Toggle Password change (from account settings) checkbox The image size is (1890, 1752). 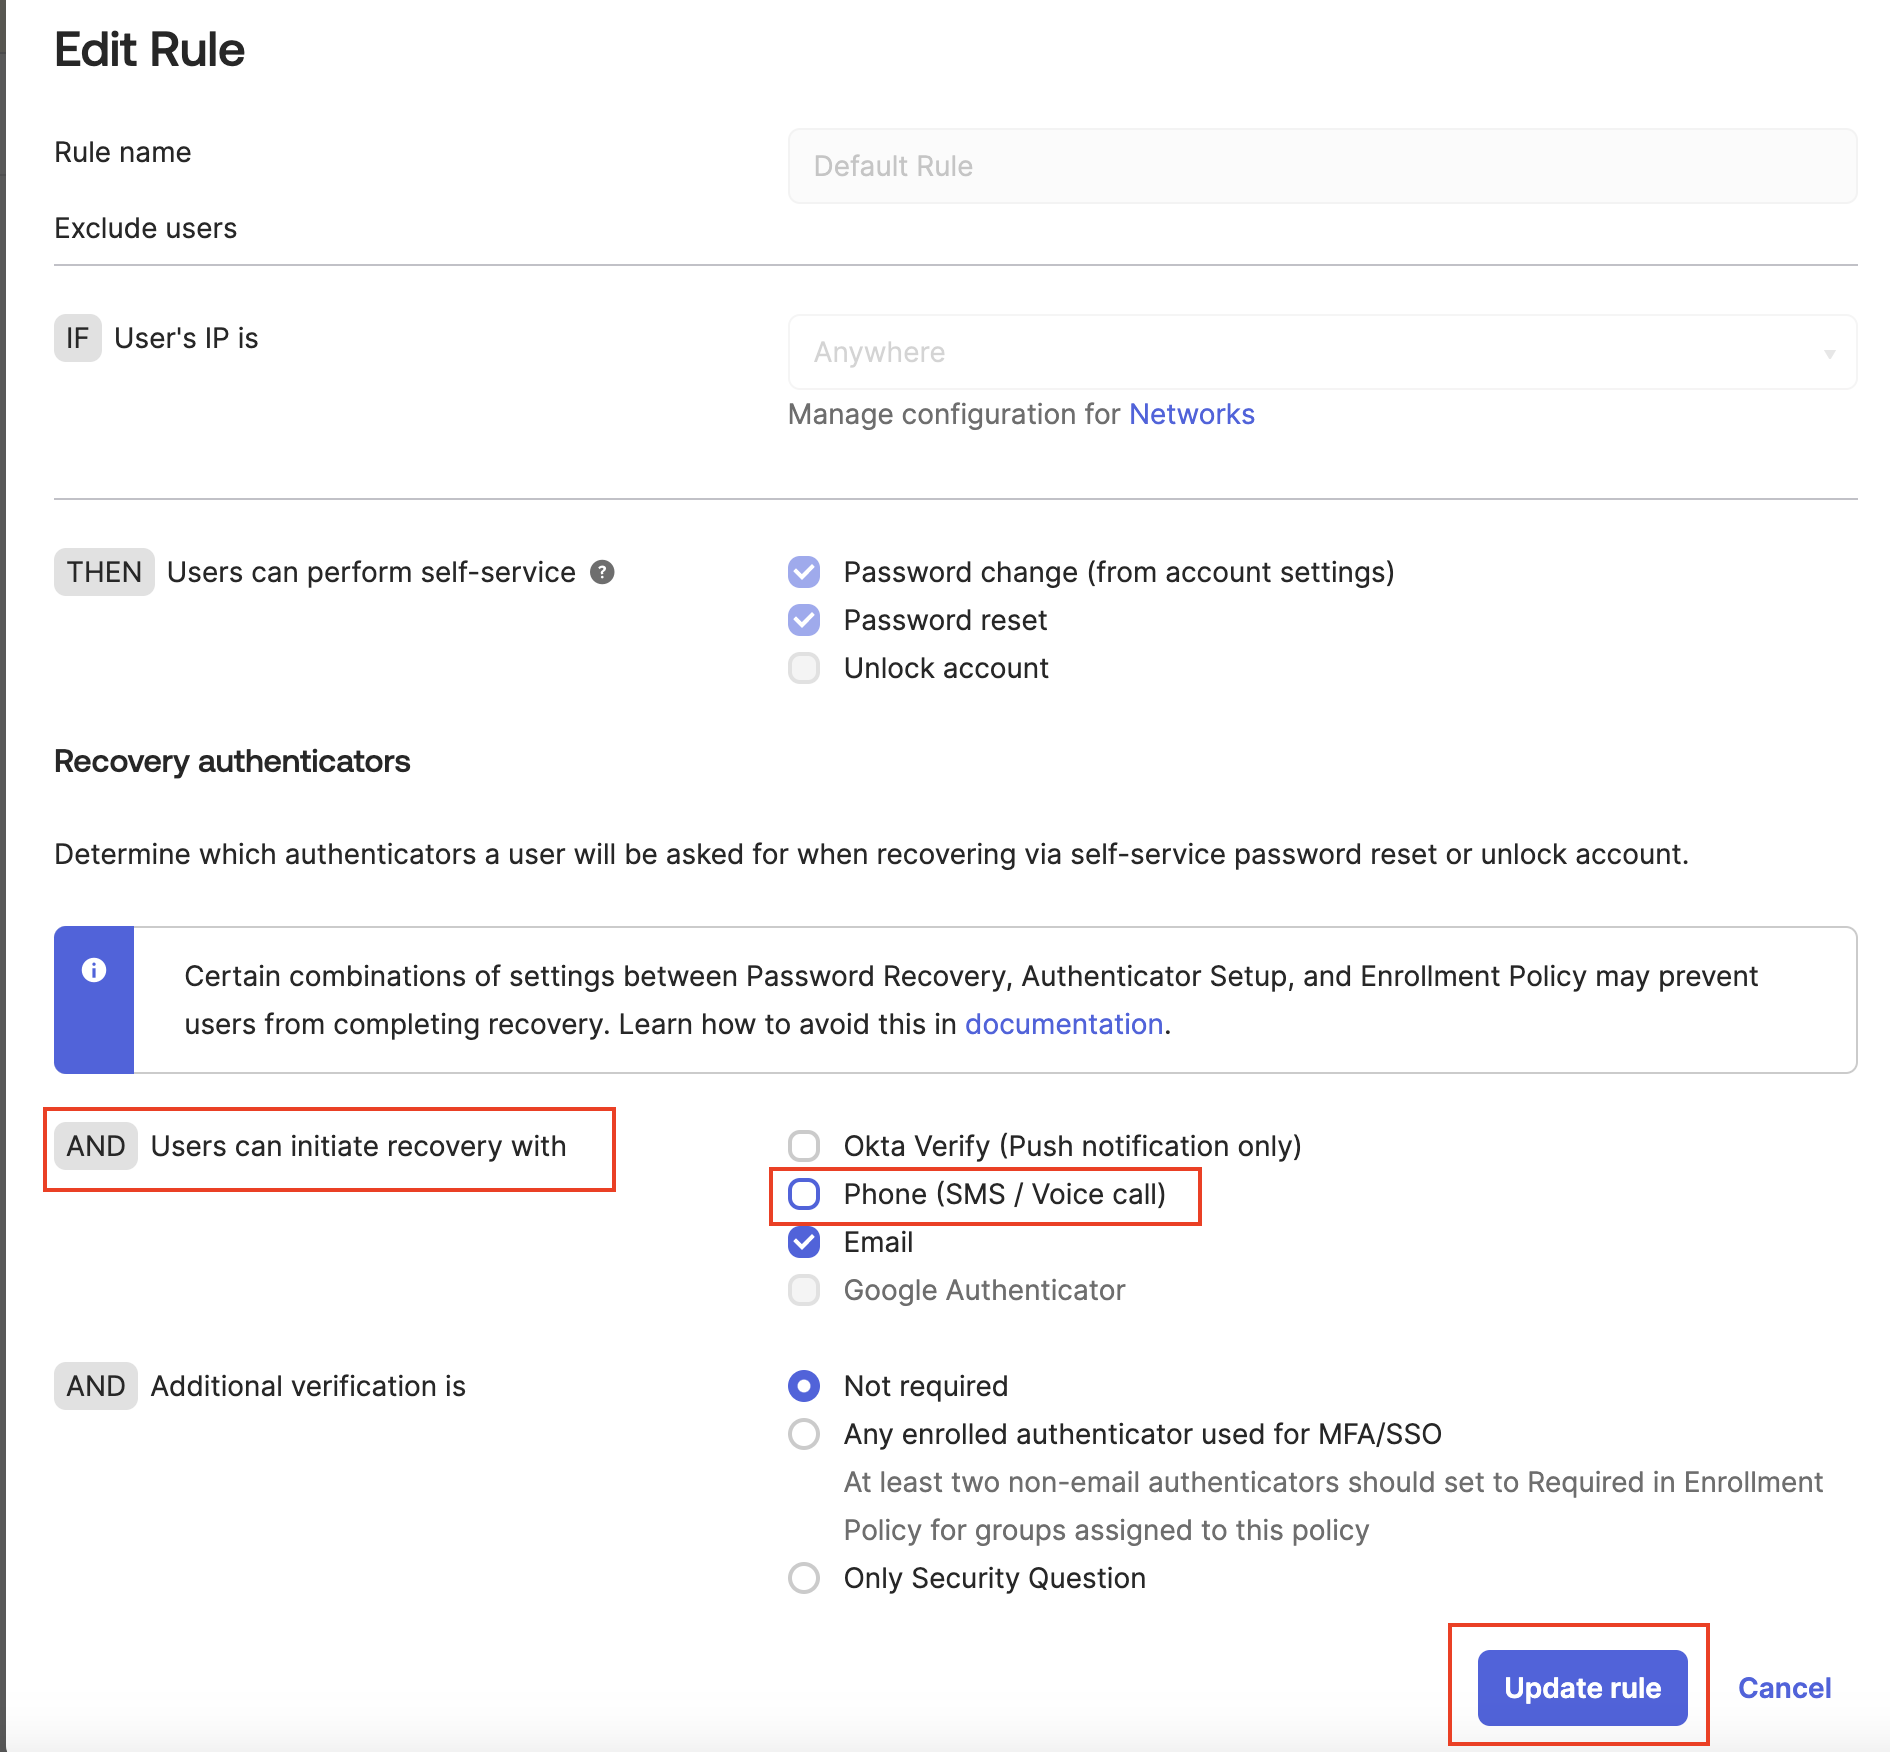pos(804,572)
